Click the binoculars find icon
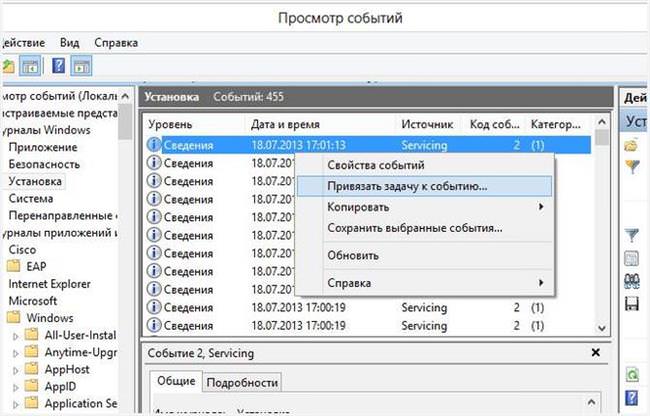The width and height of the screenshot is (650, 416). click(x=632, y=281)
